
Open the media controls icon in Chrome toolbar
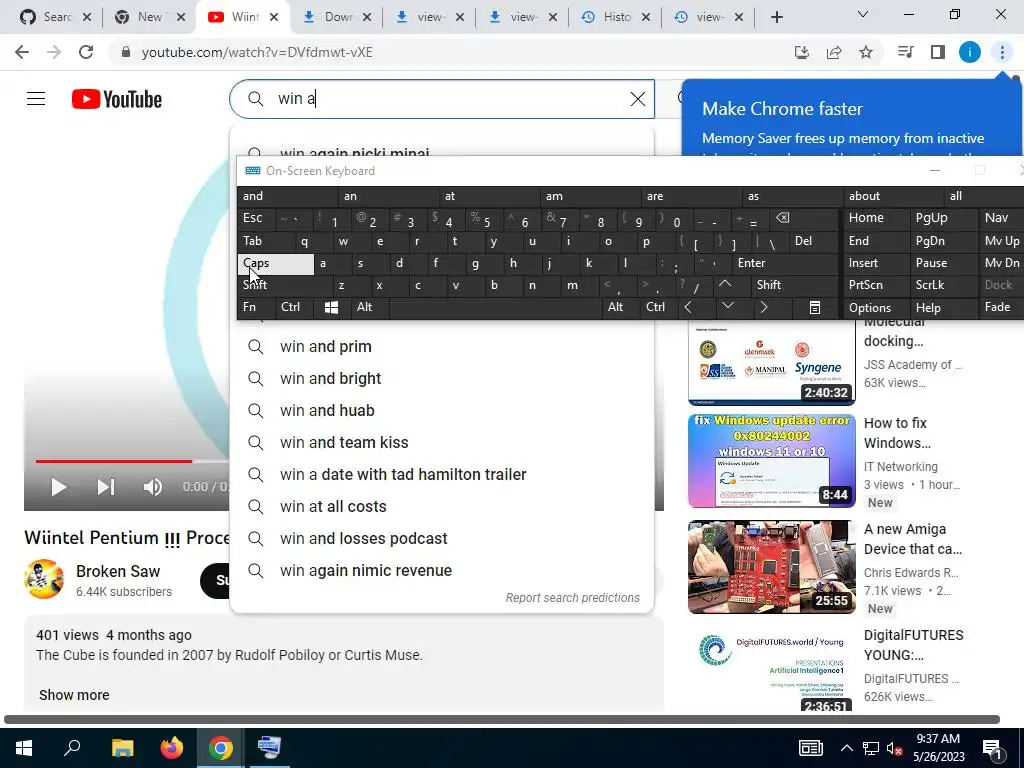tap(905, 52)
